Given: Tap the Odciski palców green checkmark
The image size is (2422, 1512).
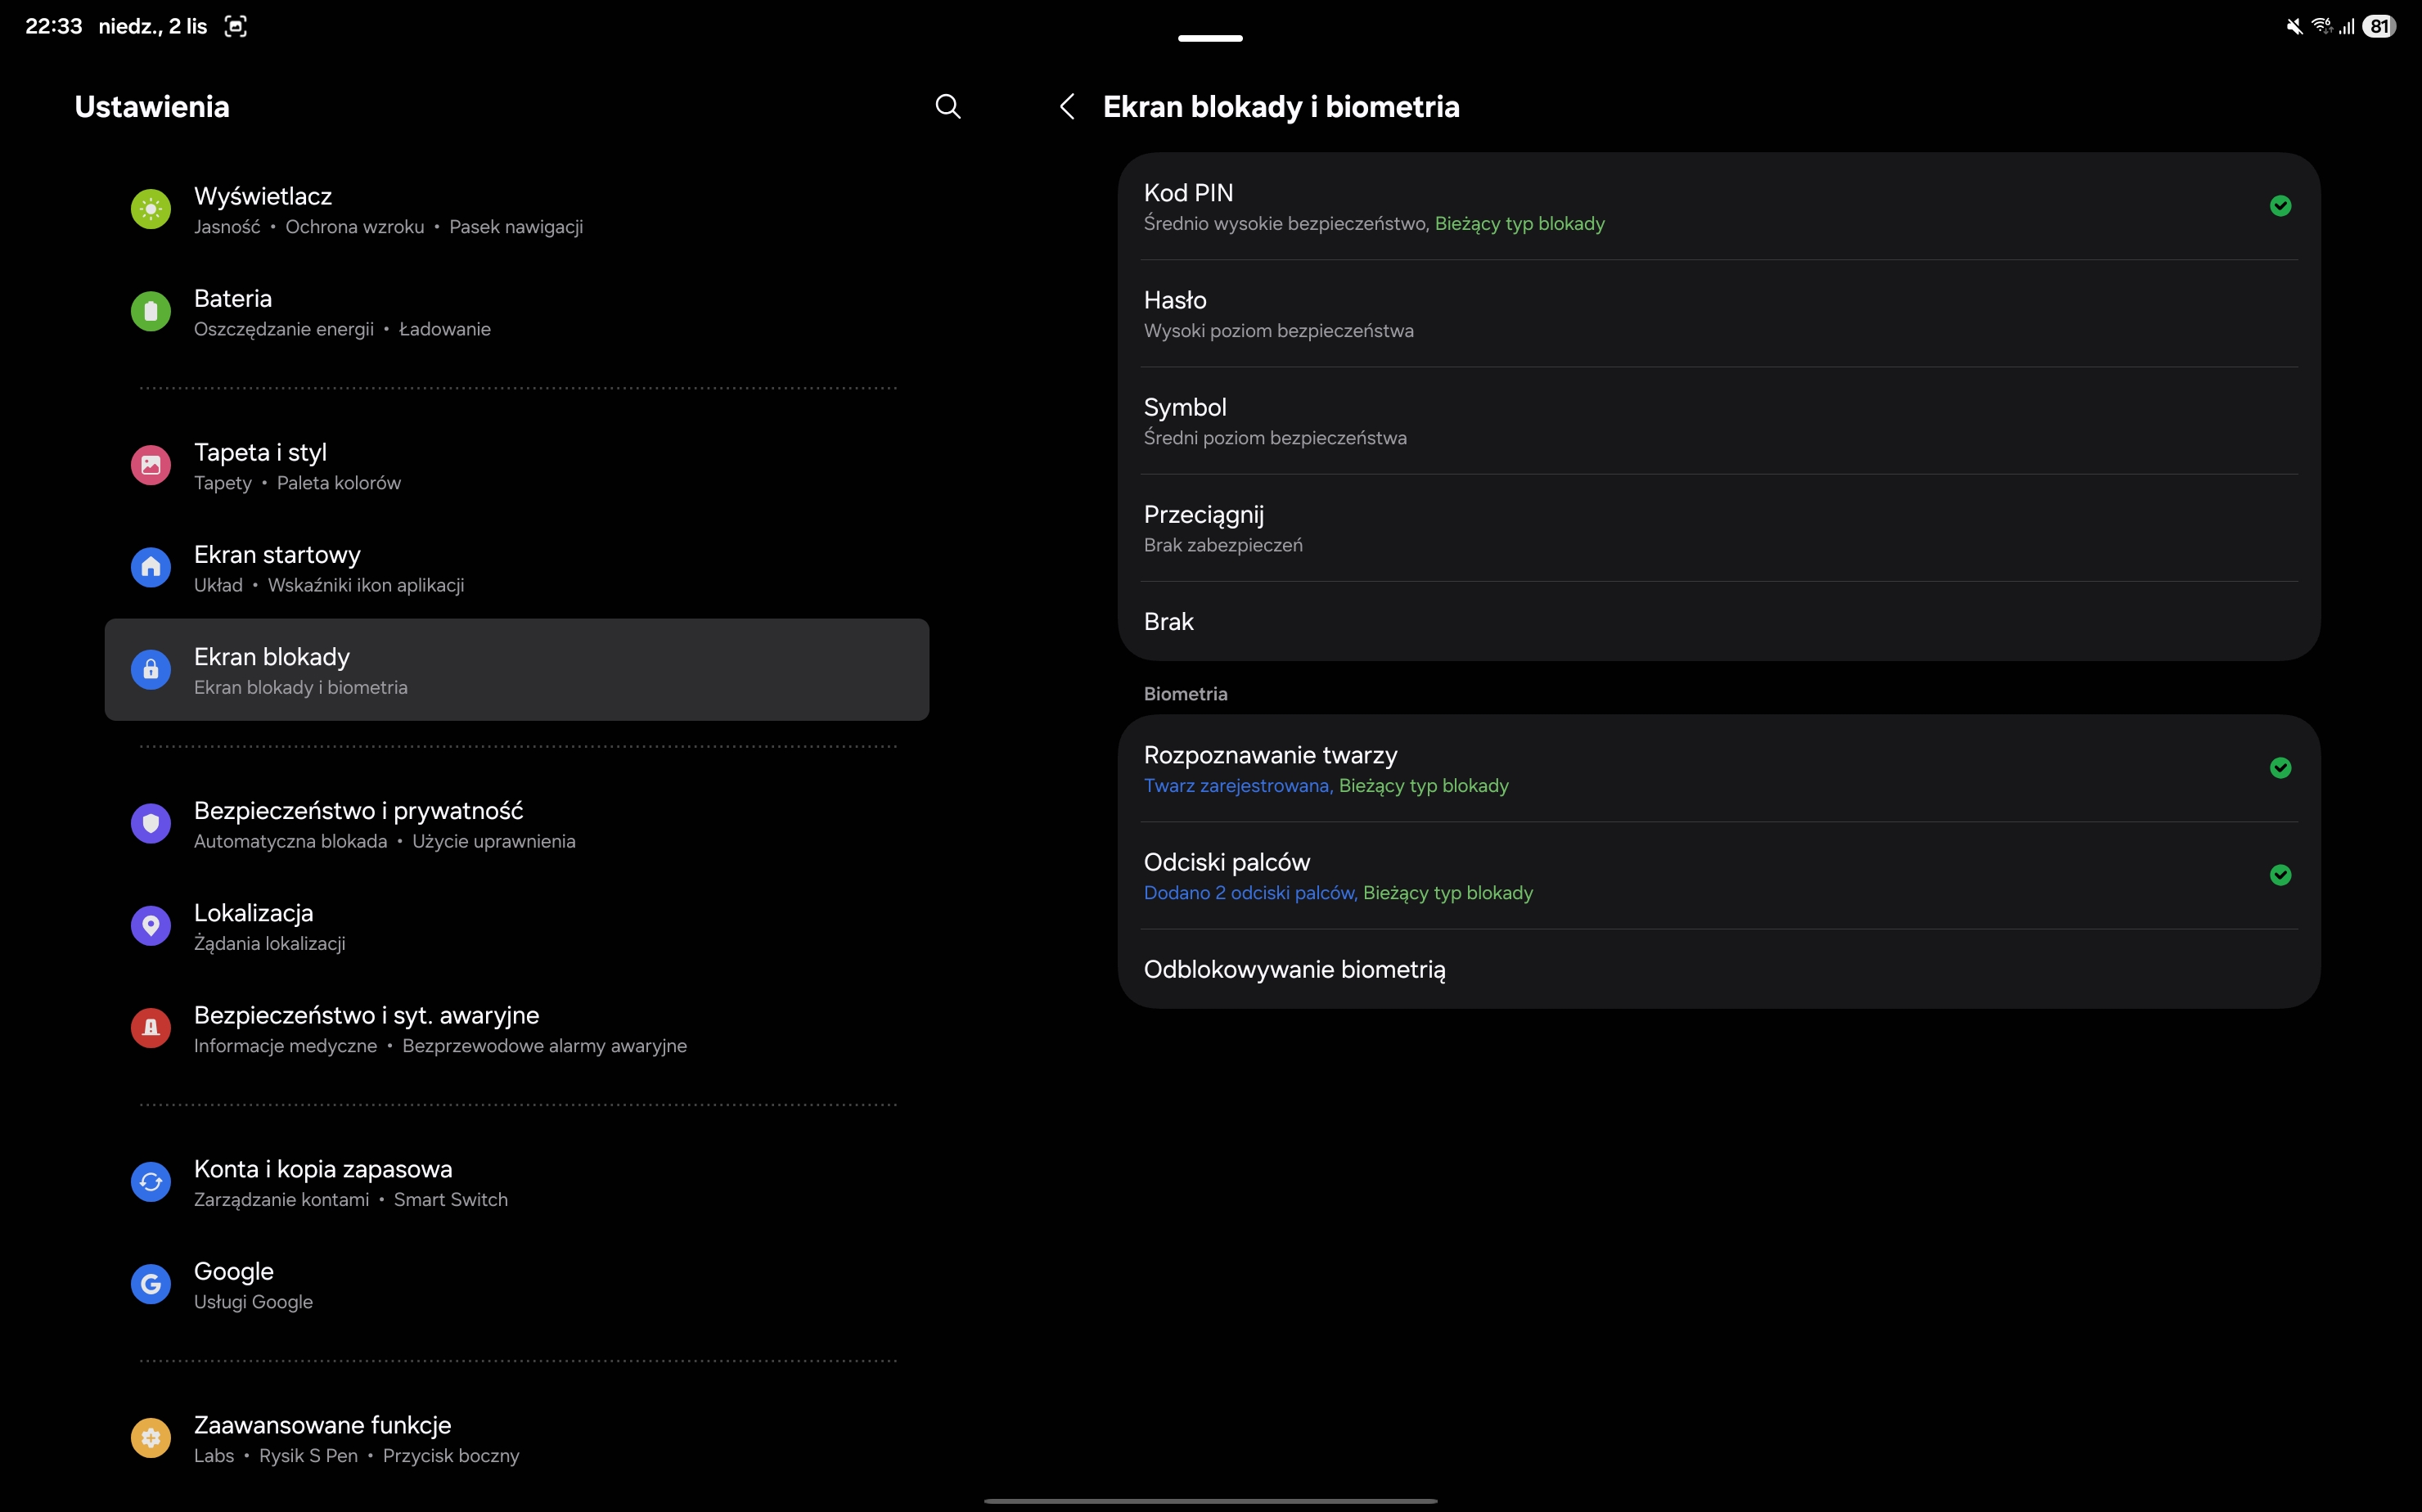Looking at the screenshot, I should pos(2280,875).
